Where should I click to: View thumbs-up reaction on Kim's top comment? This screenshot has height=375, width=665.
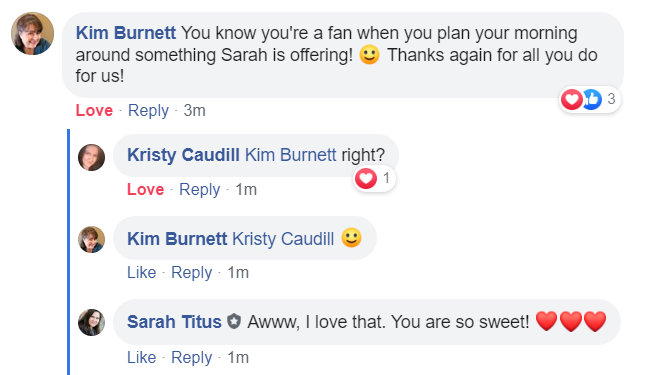click(x=592, y=99)
